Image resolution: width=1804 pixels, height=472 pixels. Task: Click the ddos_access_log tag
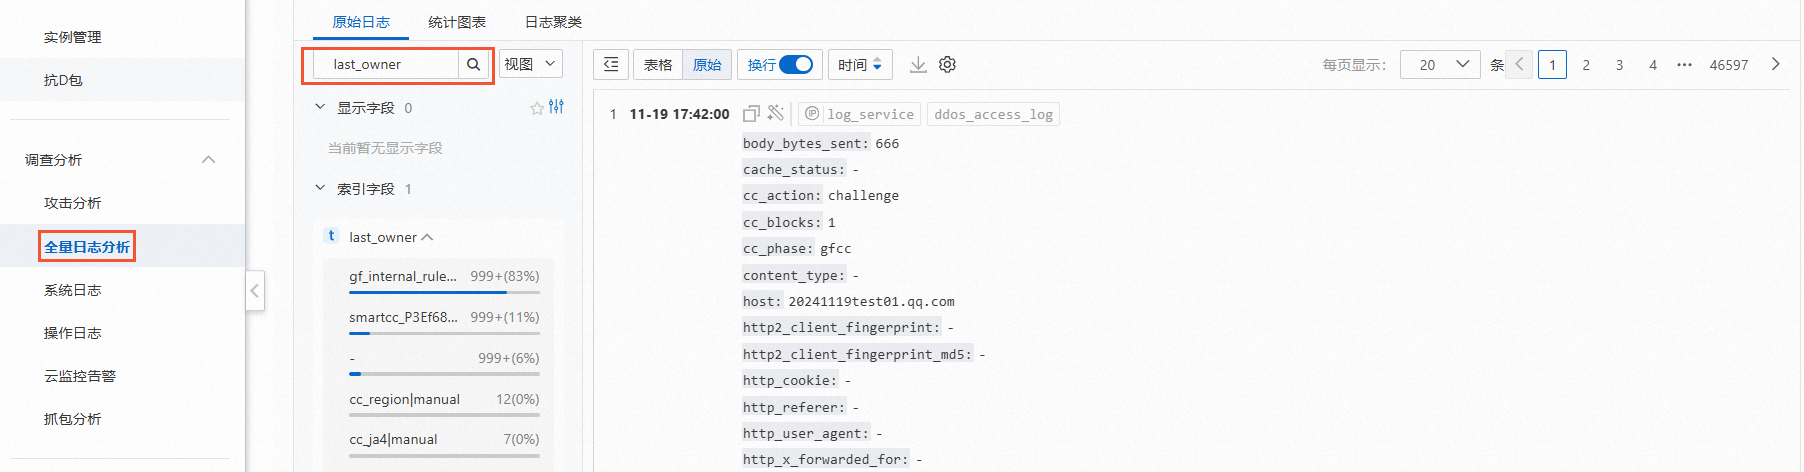[x=993, y=114]
